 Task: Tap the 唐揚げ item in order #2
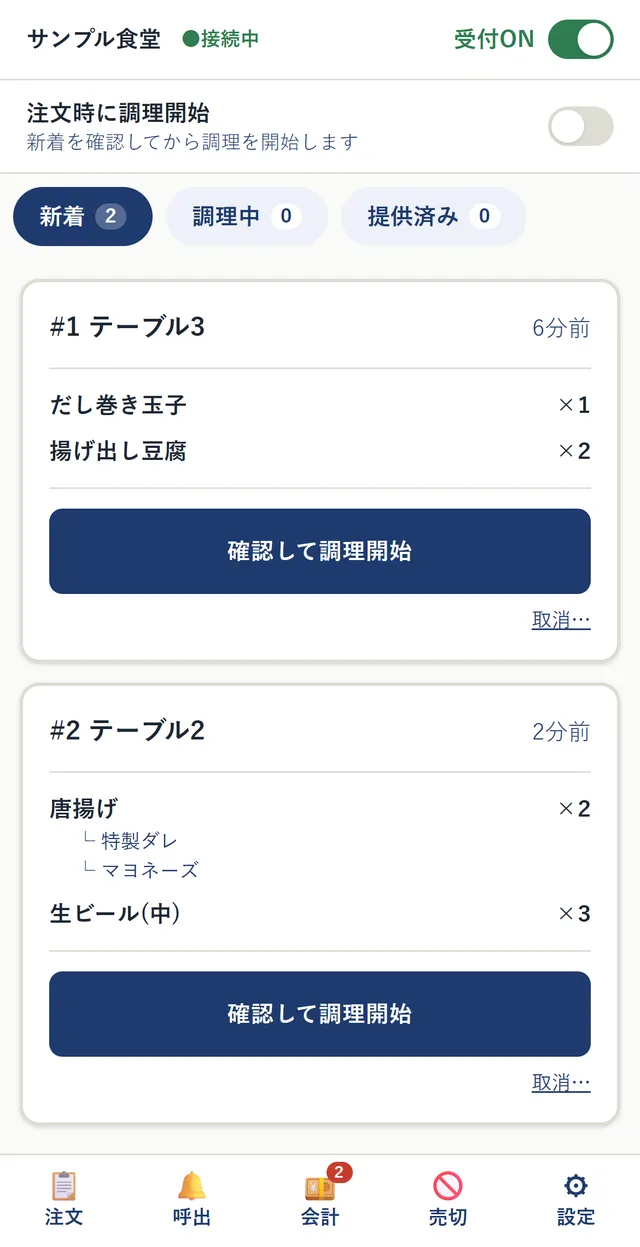coord(84,808)
